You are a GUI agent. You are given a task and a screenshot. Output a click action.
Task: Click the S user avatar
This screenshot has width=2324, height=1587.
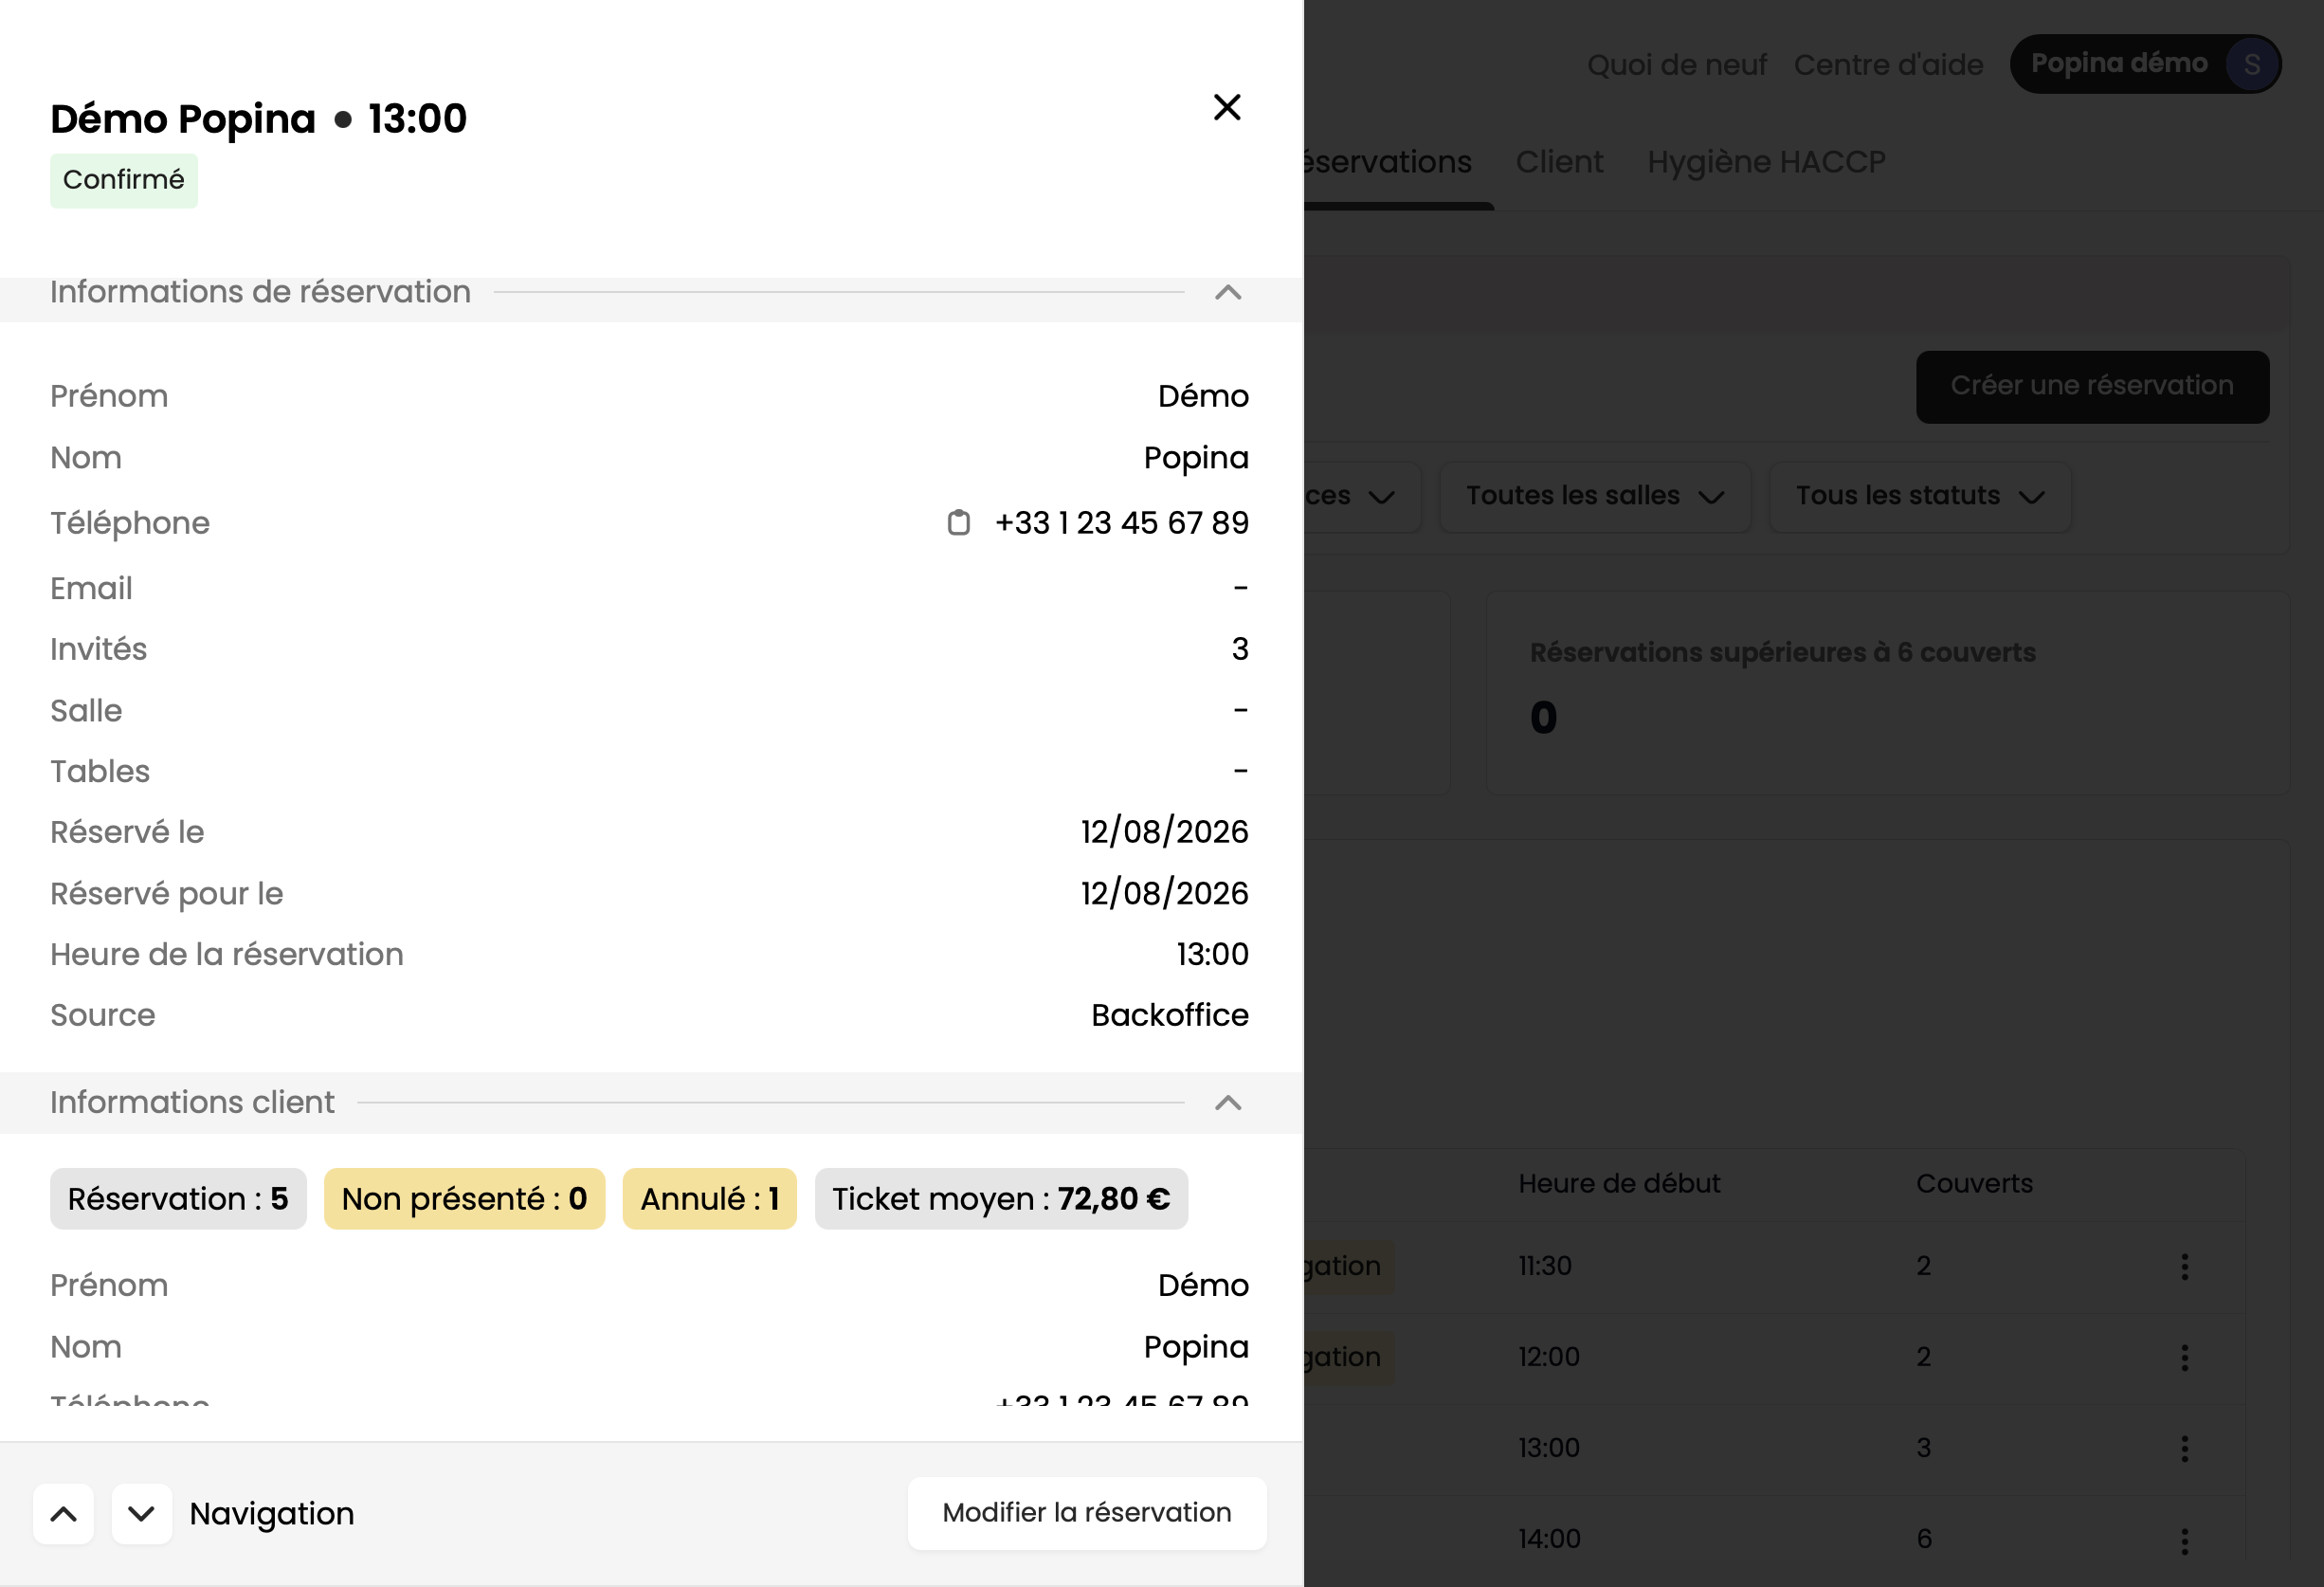click(x=2251, y=64)
